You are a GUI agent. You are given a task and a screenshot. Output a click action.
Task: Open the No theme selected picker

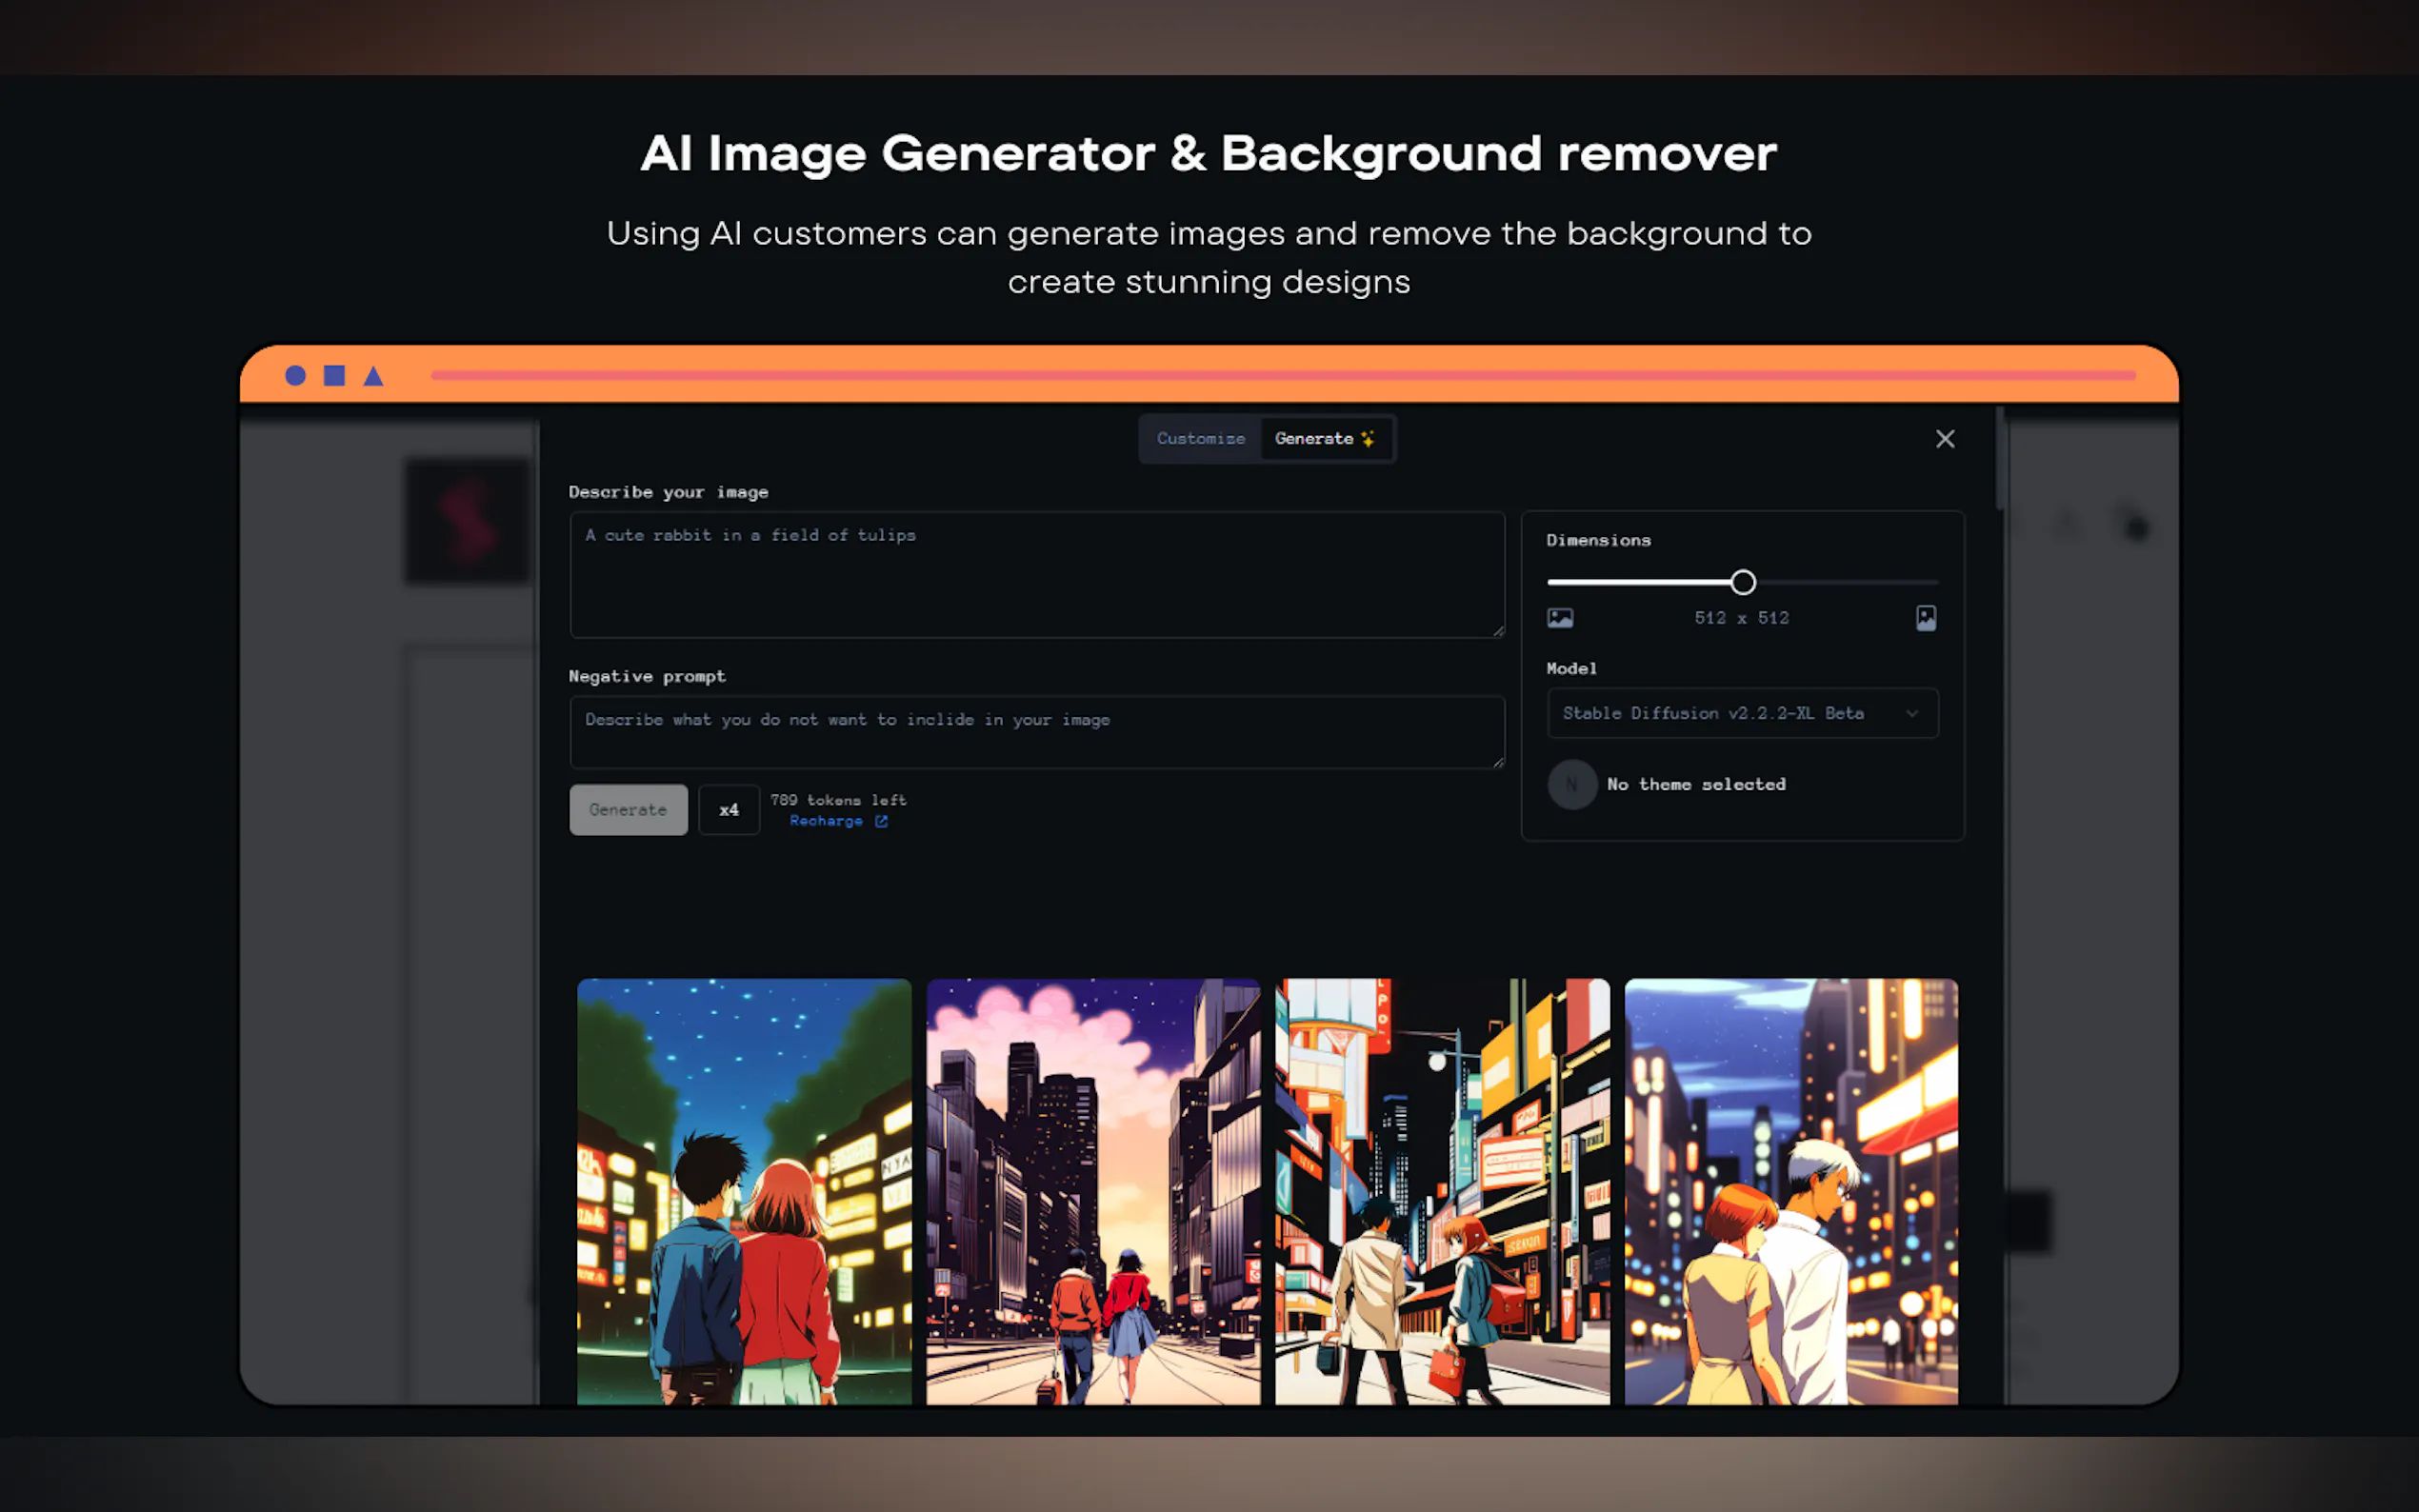click(1696, 785)
